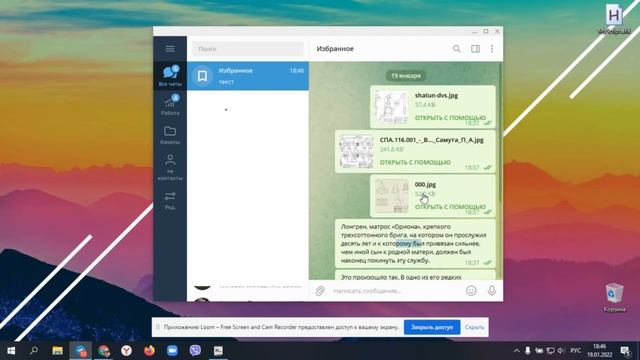The height and width of the screenshot is (360, 640).
Task: Focus the Telegram search field 'Поиск'
Action: tap(248, 49)
